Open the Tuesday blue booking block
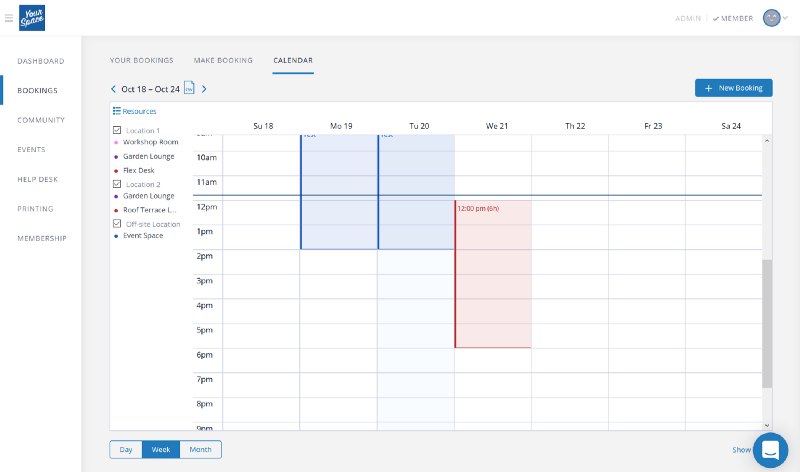Viewport: 800px width, 472px height. point(416,192)
